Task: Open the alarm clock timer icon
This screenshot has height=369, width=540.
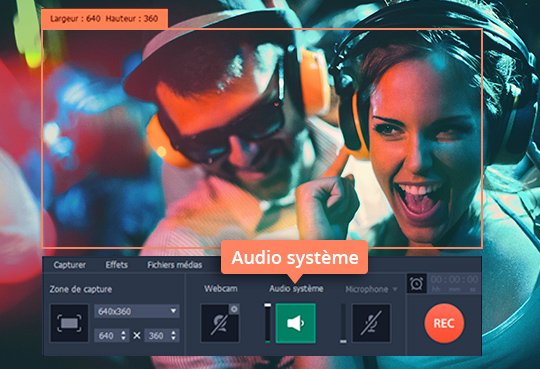Action: click(417, 284)
